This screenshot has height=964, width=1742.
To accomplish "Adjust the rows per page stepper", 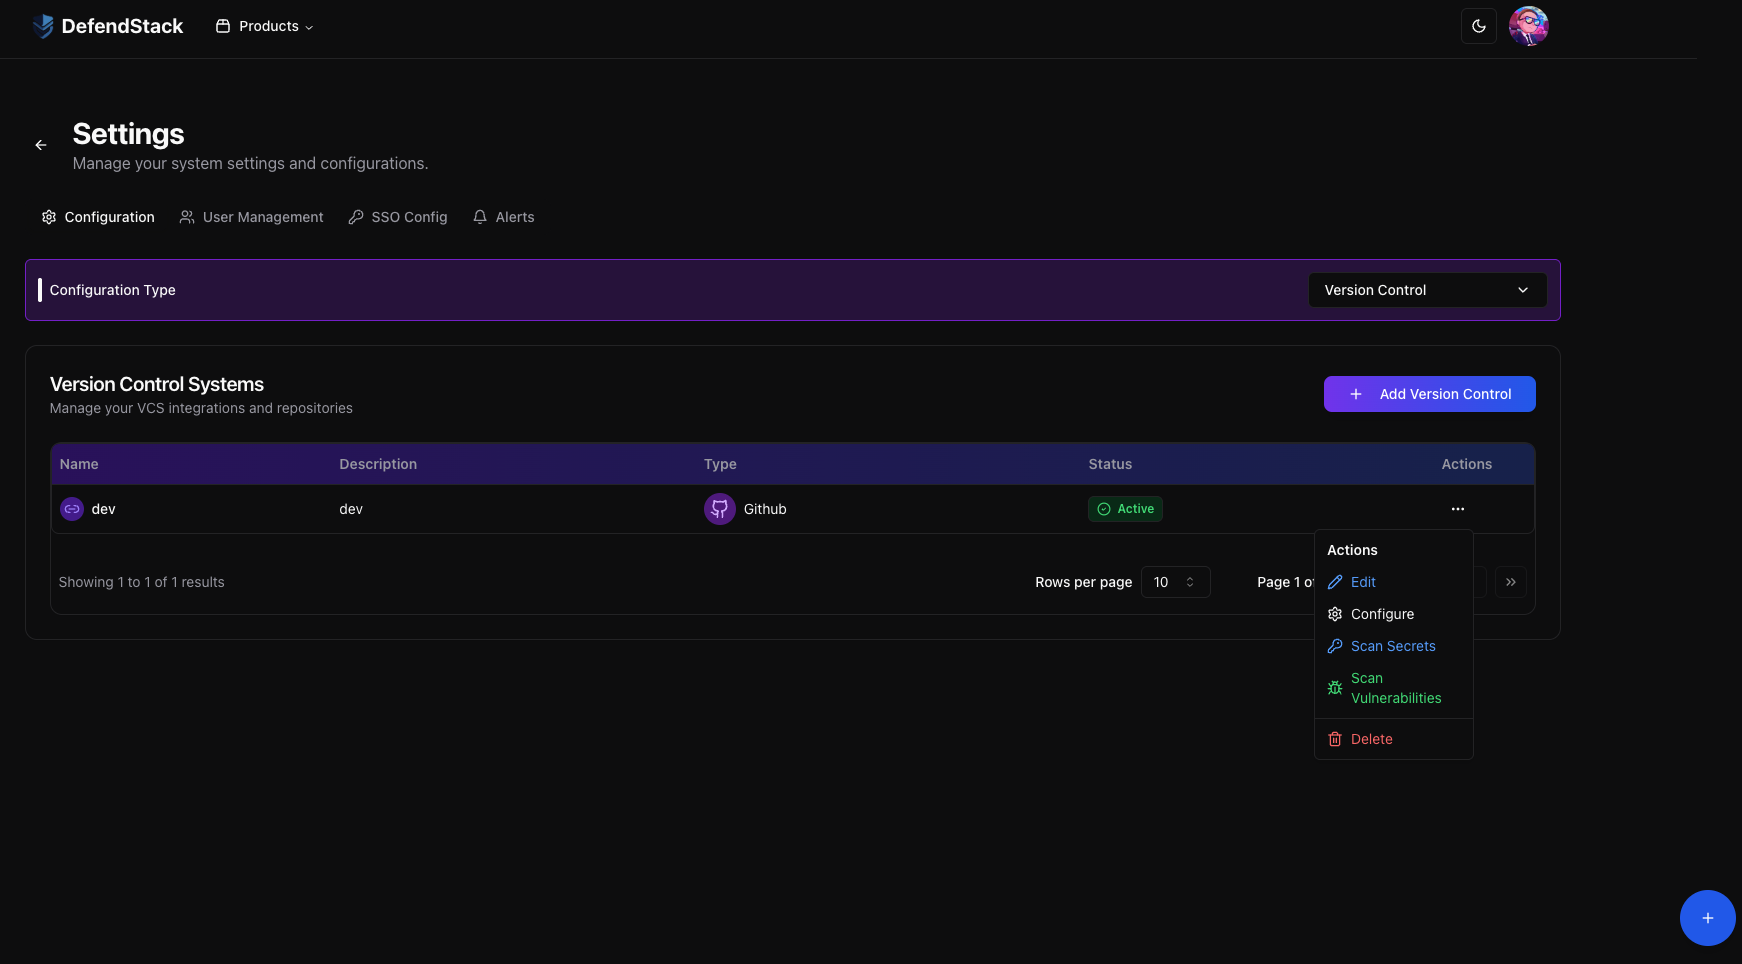I will [1189, 581].
